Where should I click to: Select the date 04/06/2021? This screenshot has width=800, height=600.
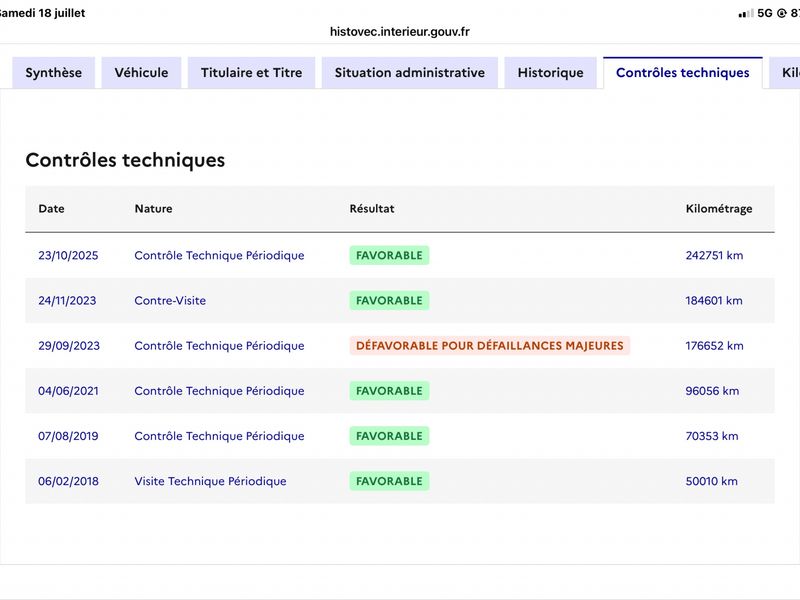click(68, 391)
